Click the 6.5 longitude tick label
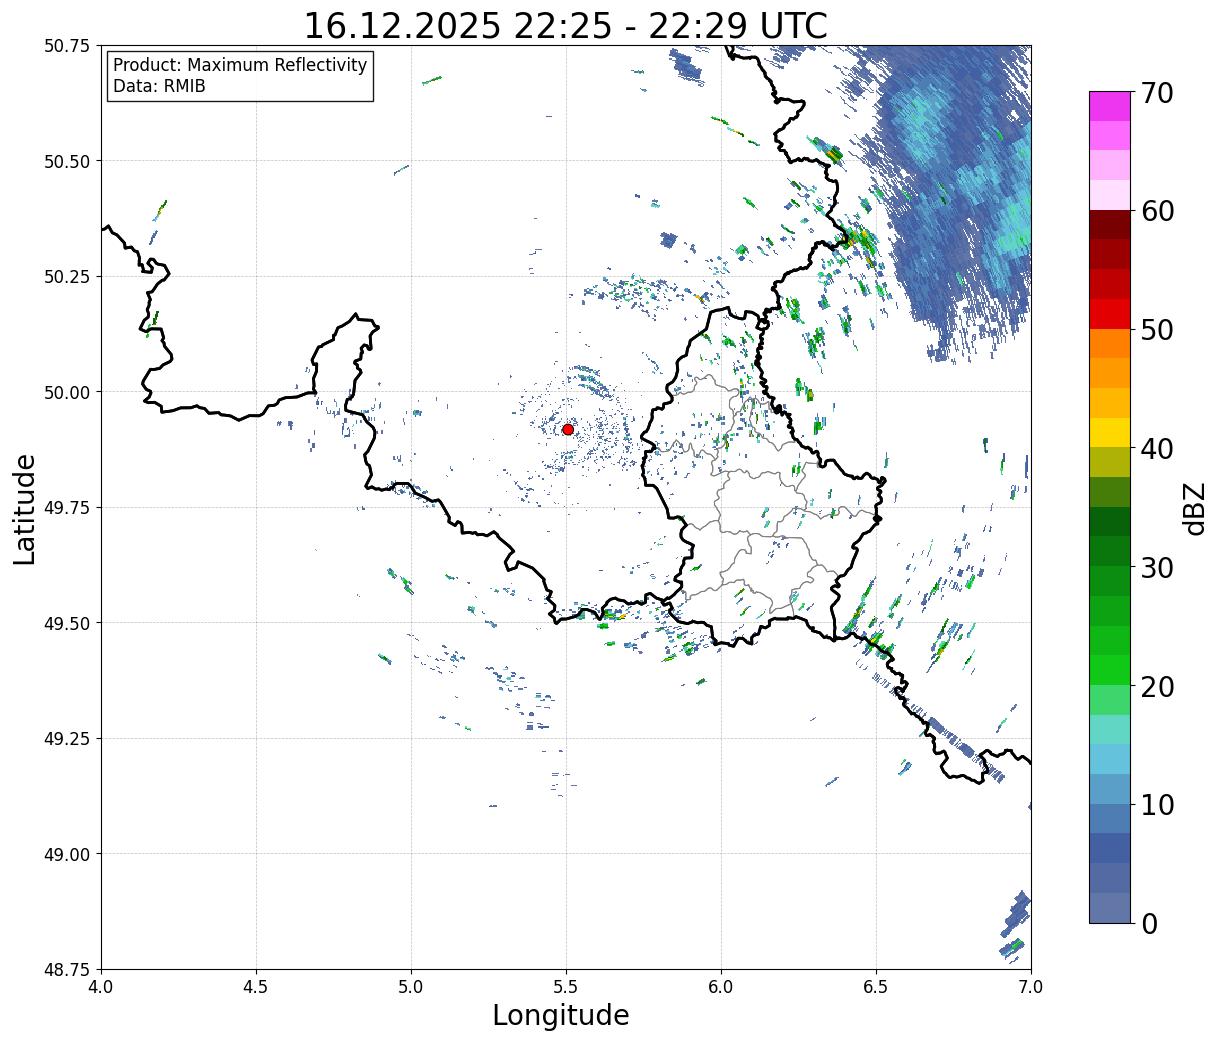 click(876, 986)
